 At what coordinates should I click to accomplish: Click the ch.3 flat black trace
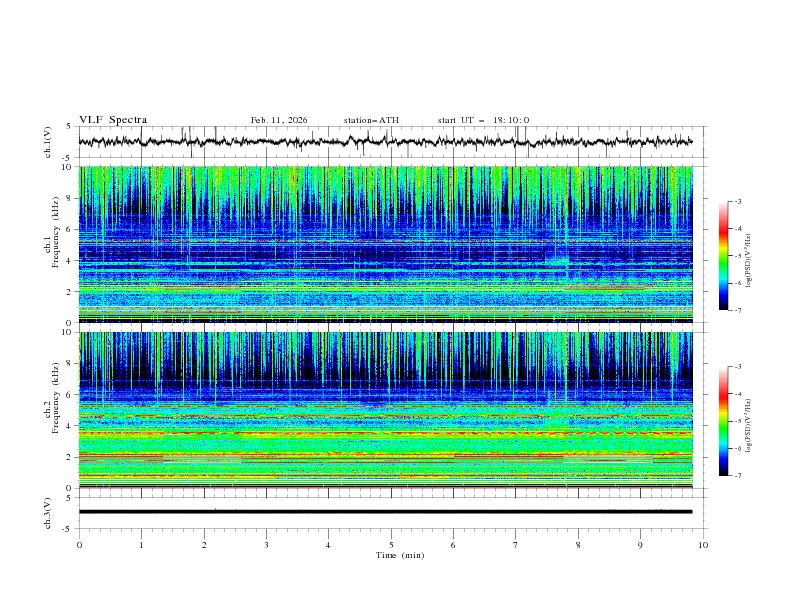[385, 512]
